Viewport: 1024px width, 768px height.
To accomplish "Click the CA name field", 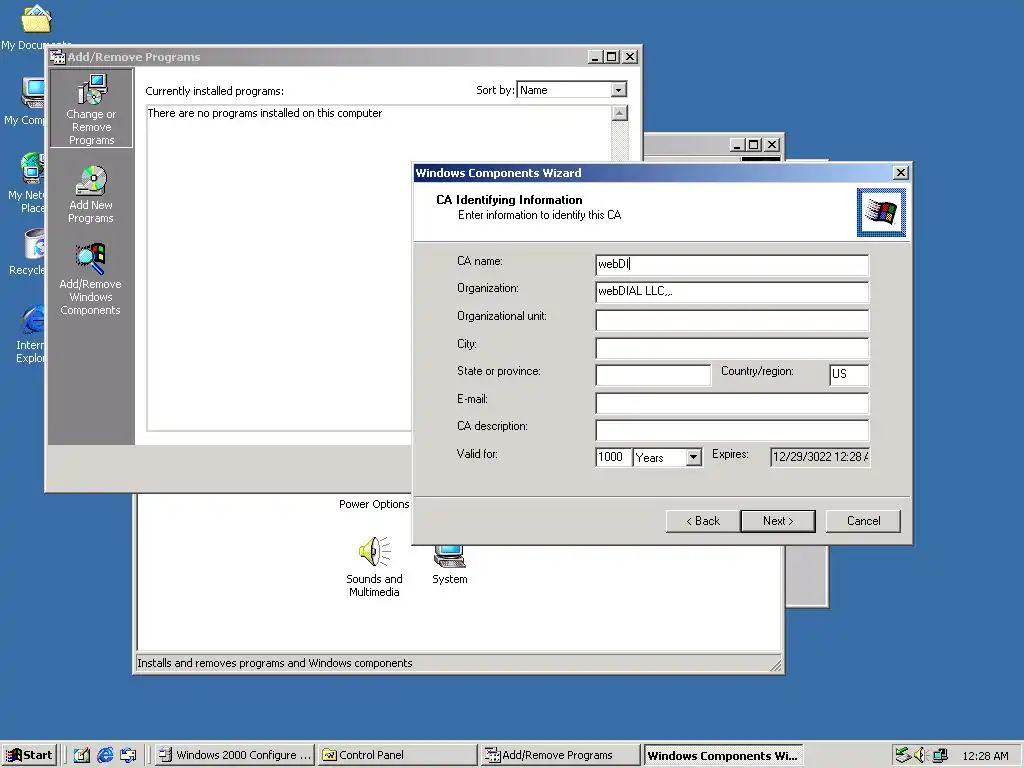I will click(732, 264).
